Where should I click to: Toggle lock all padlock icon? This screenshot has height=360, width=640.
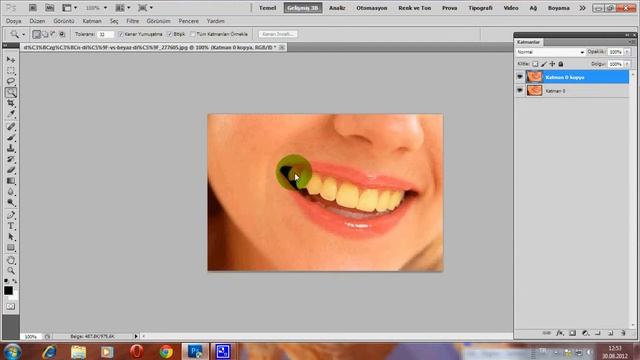click(x=561, y=64)
